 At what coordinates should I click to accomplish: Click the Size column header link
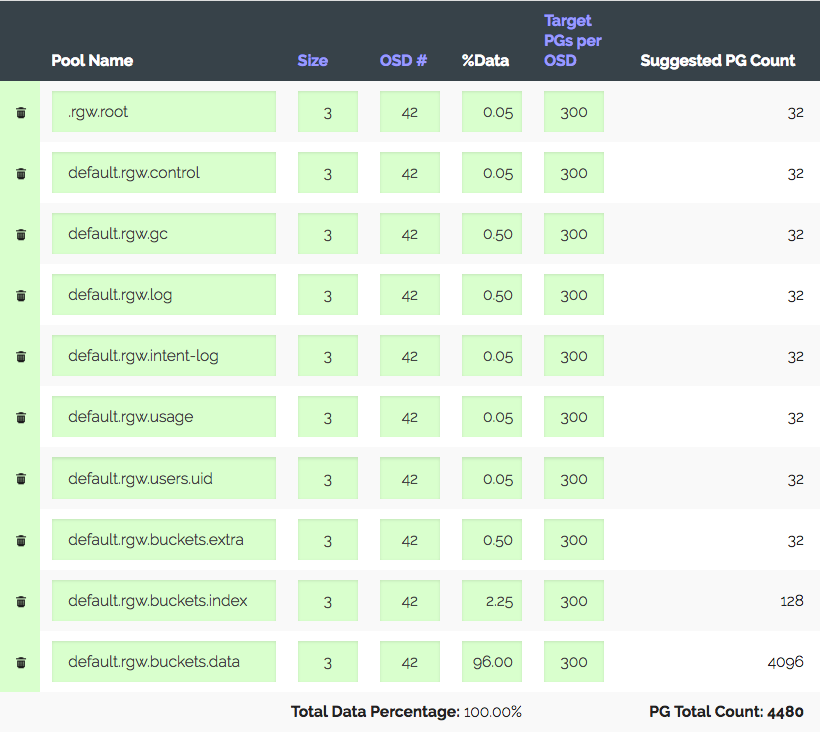click(312, 60)
